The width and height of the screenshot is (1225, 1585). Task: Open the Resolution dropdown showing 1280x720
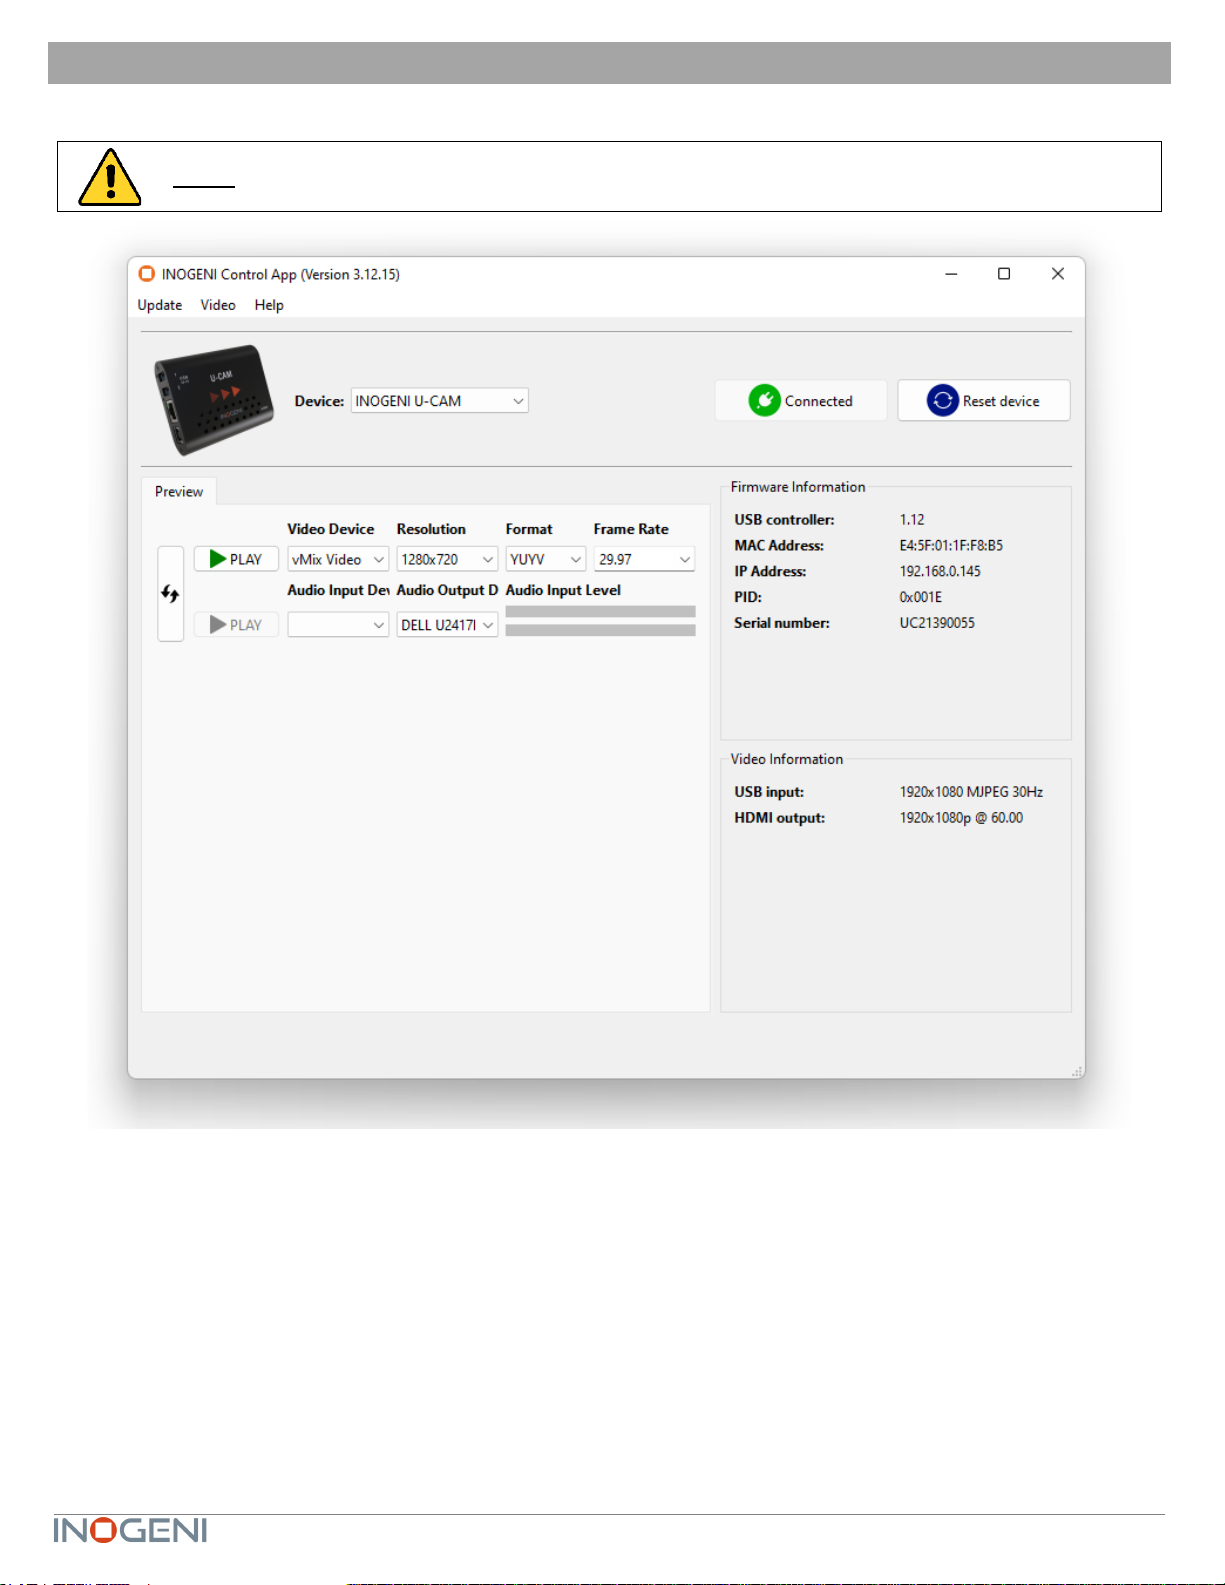point(447,559)
